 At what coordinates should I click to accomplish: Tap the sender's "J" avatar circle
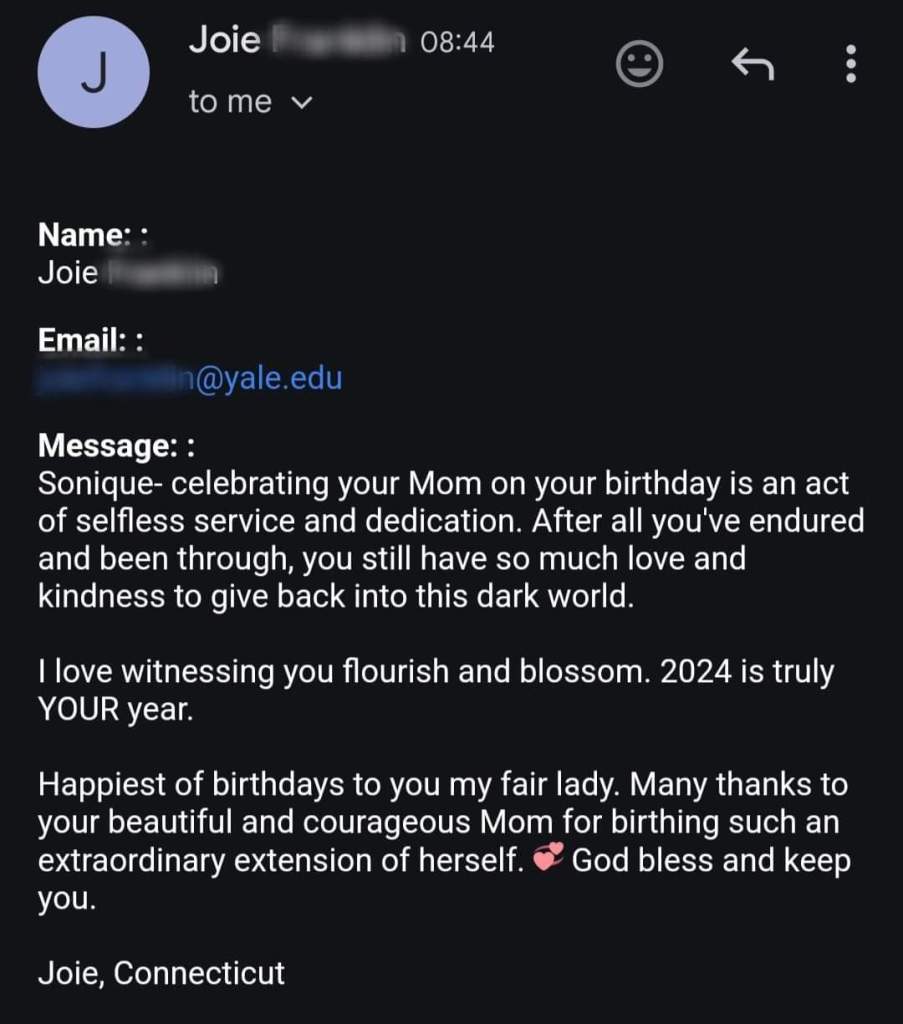(93, 73)
